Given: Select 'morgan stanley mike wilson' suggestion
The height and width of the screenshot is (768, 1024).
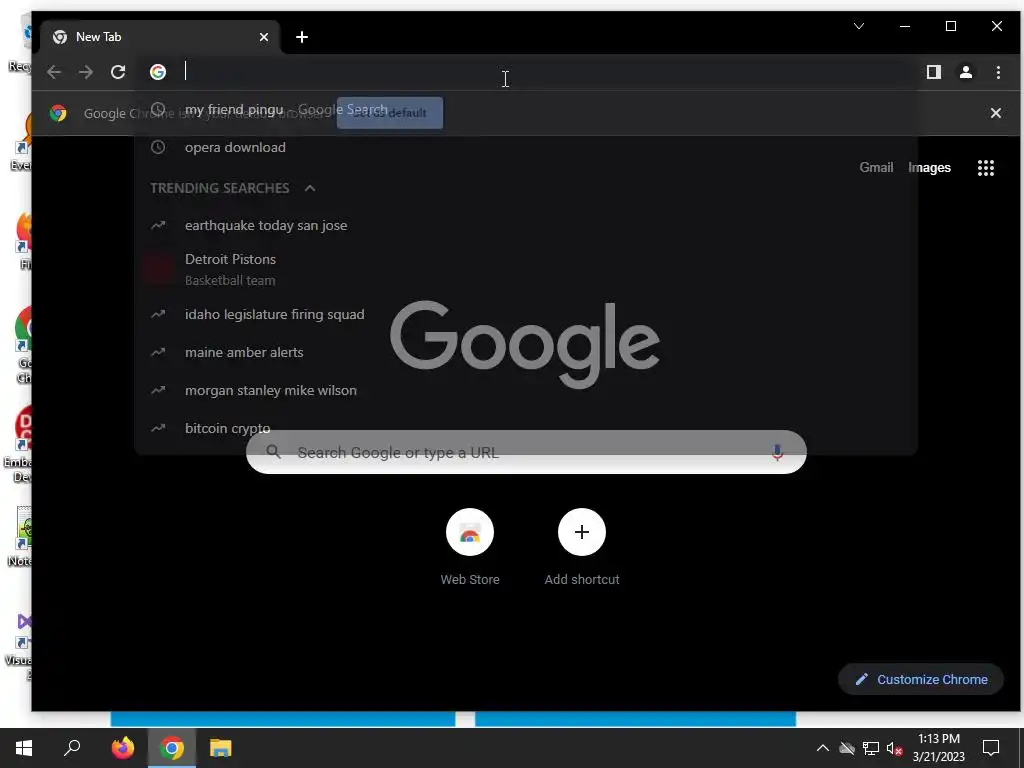Looking at the screenshot, I should [526, 391].
